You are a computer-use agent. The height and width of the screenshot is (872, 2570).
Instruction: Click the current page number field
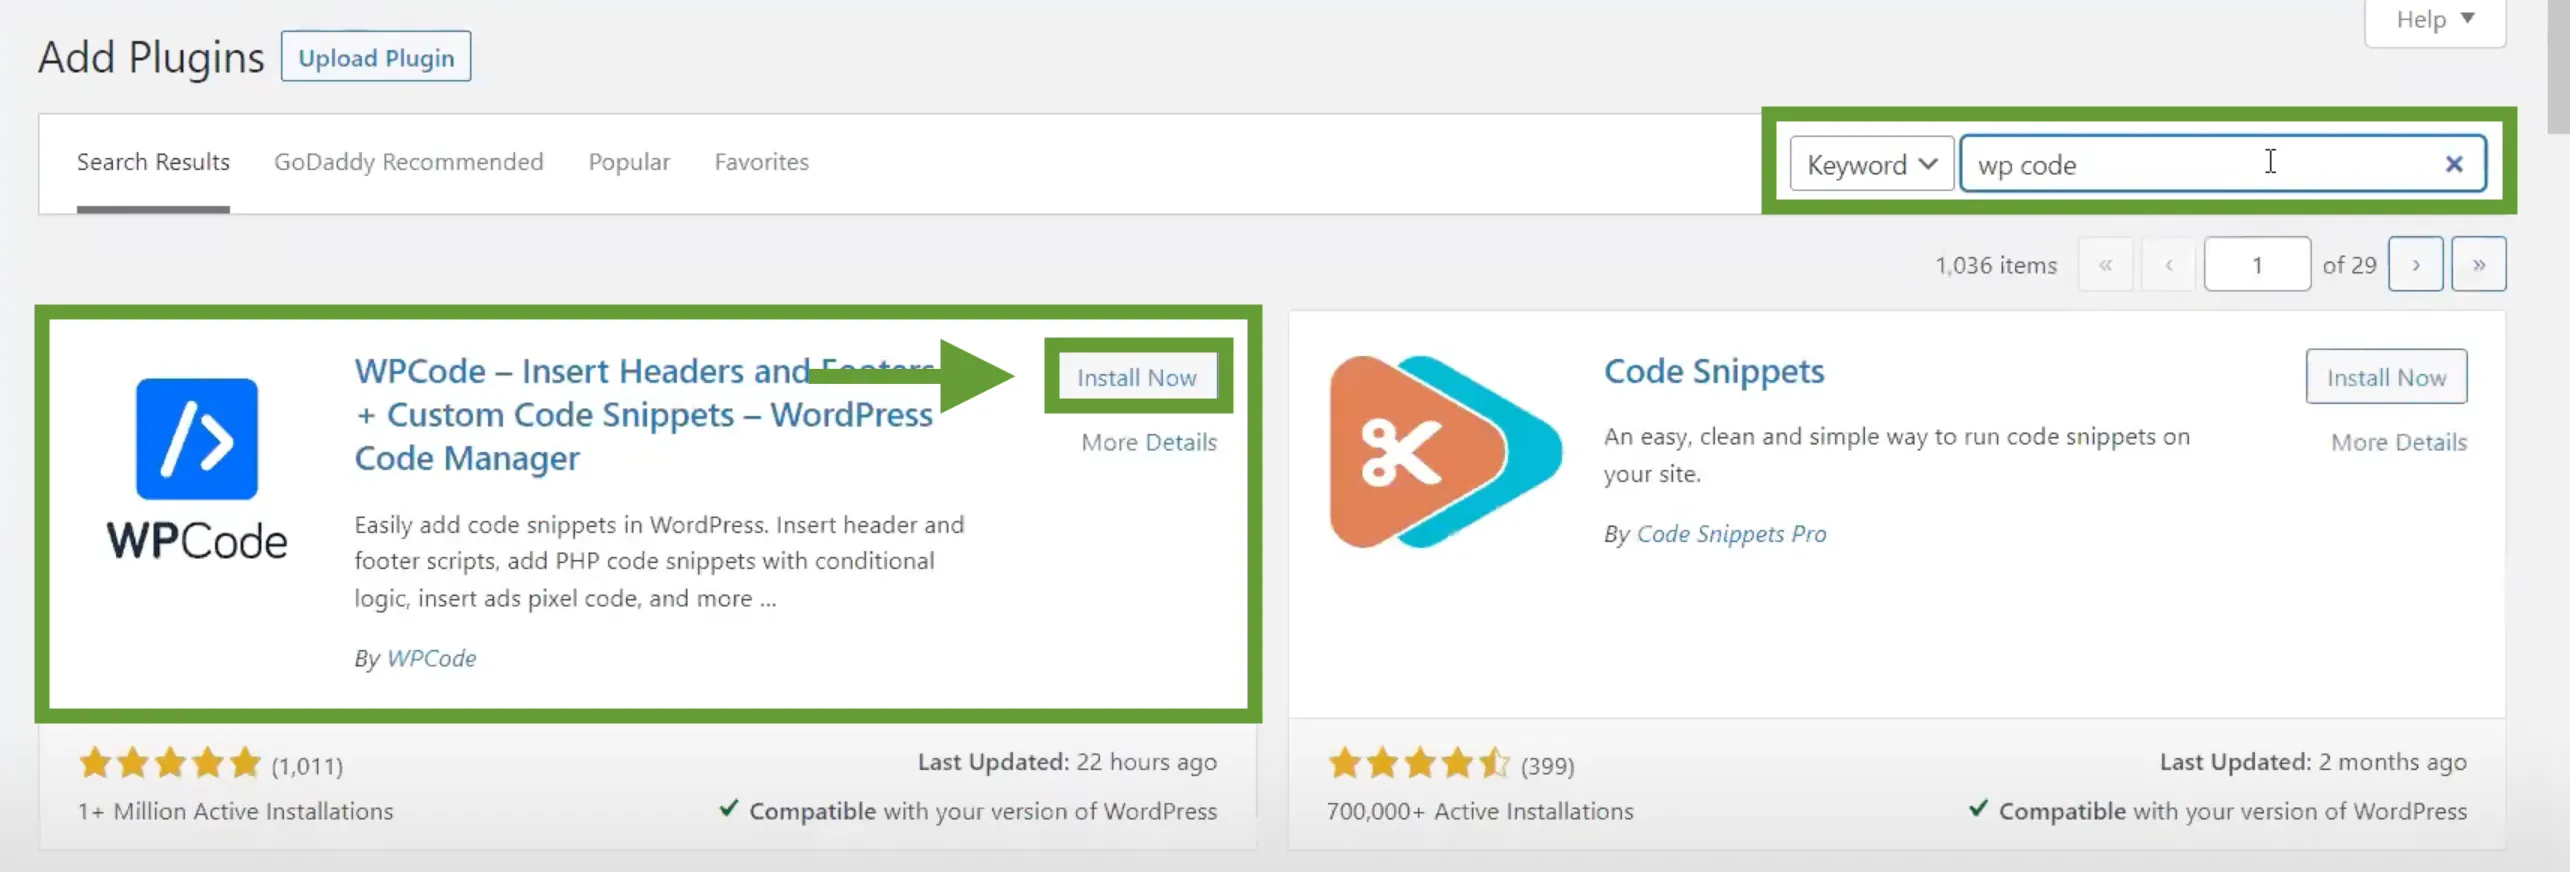point(2257,265)
